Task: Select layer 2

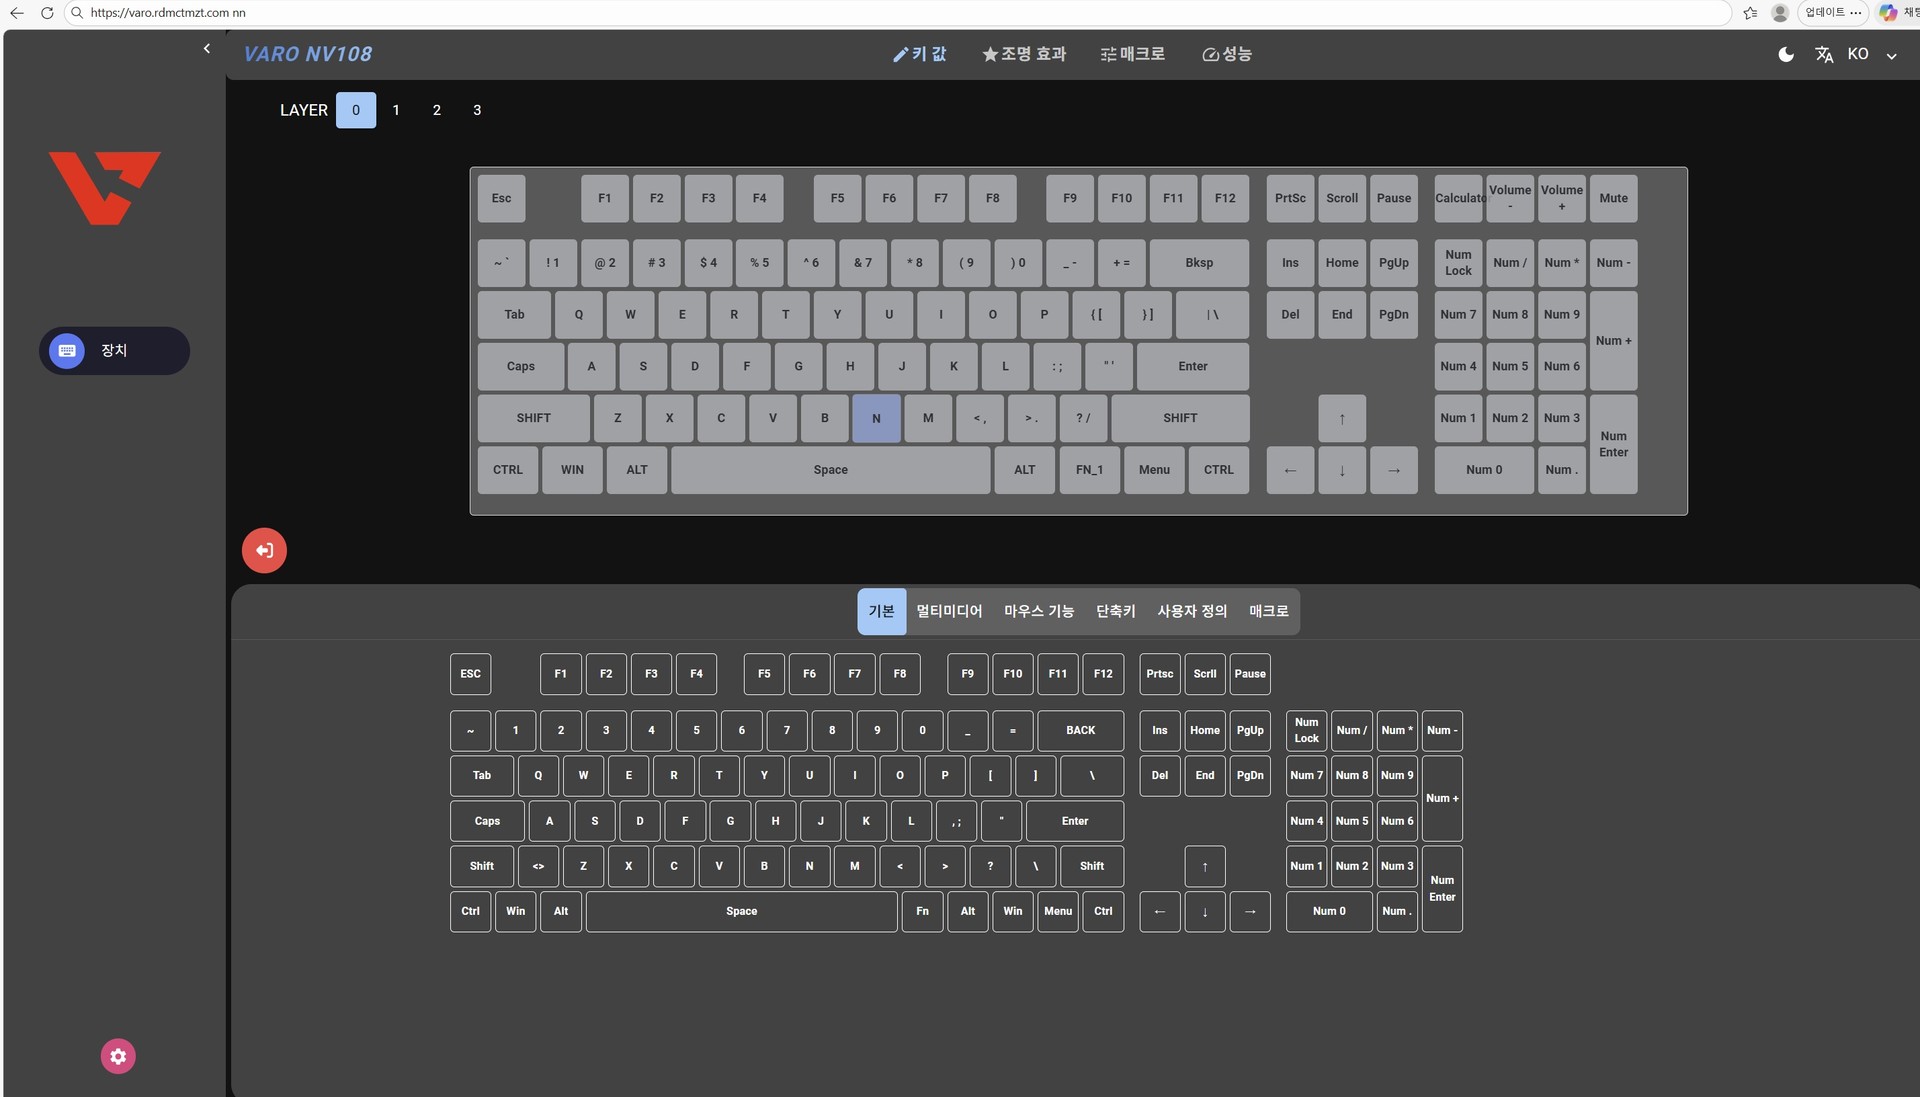Action: [436, 110]
